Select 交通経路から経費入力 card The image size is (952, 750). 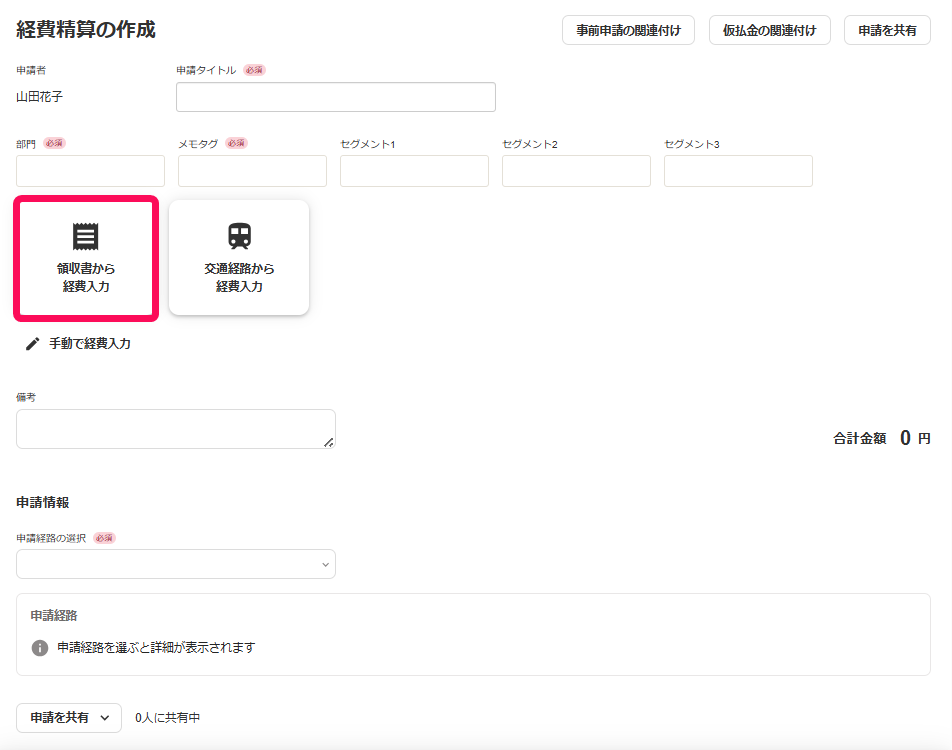[x=239, y=257]
